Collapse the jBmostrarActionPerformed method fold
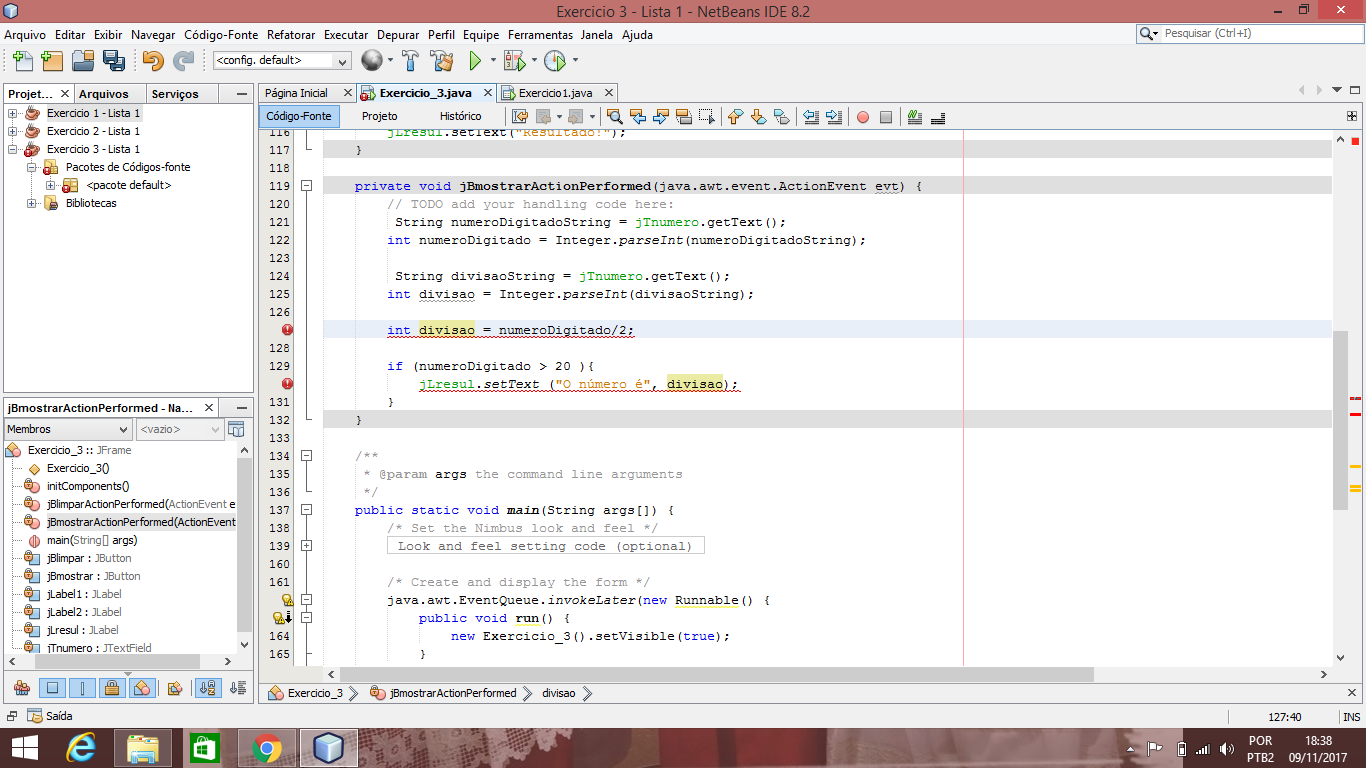1366x768 pixels. [307, 186]
